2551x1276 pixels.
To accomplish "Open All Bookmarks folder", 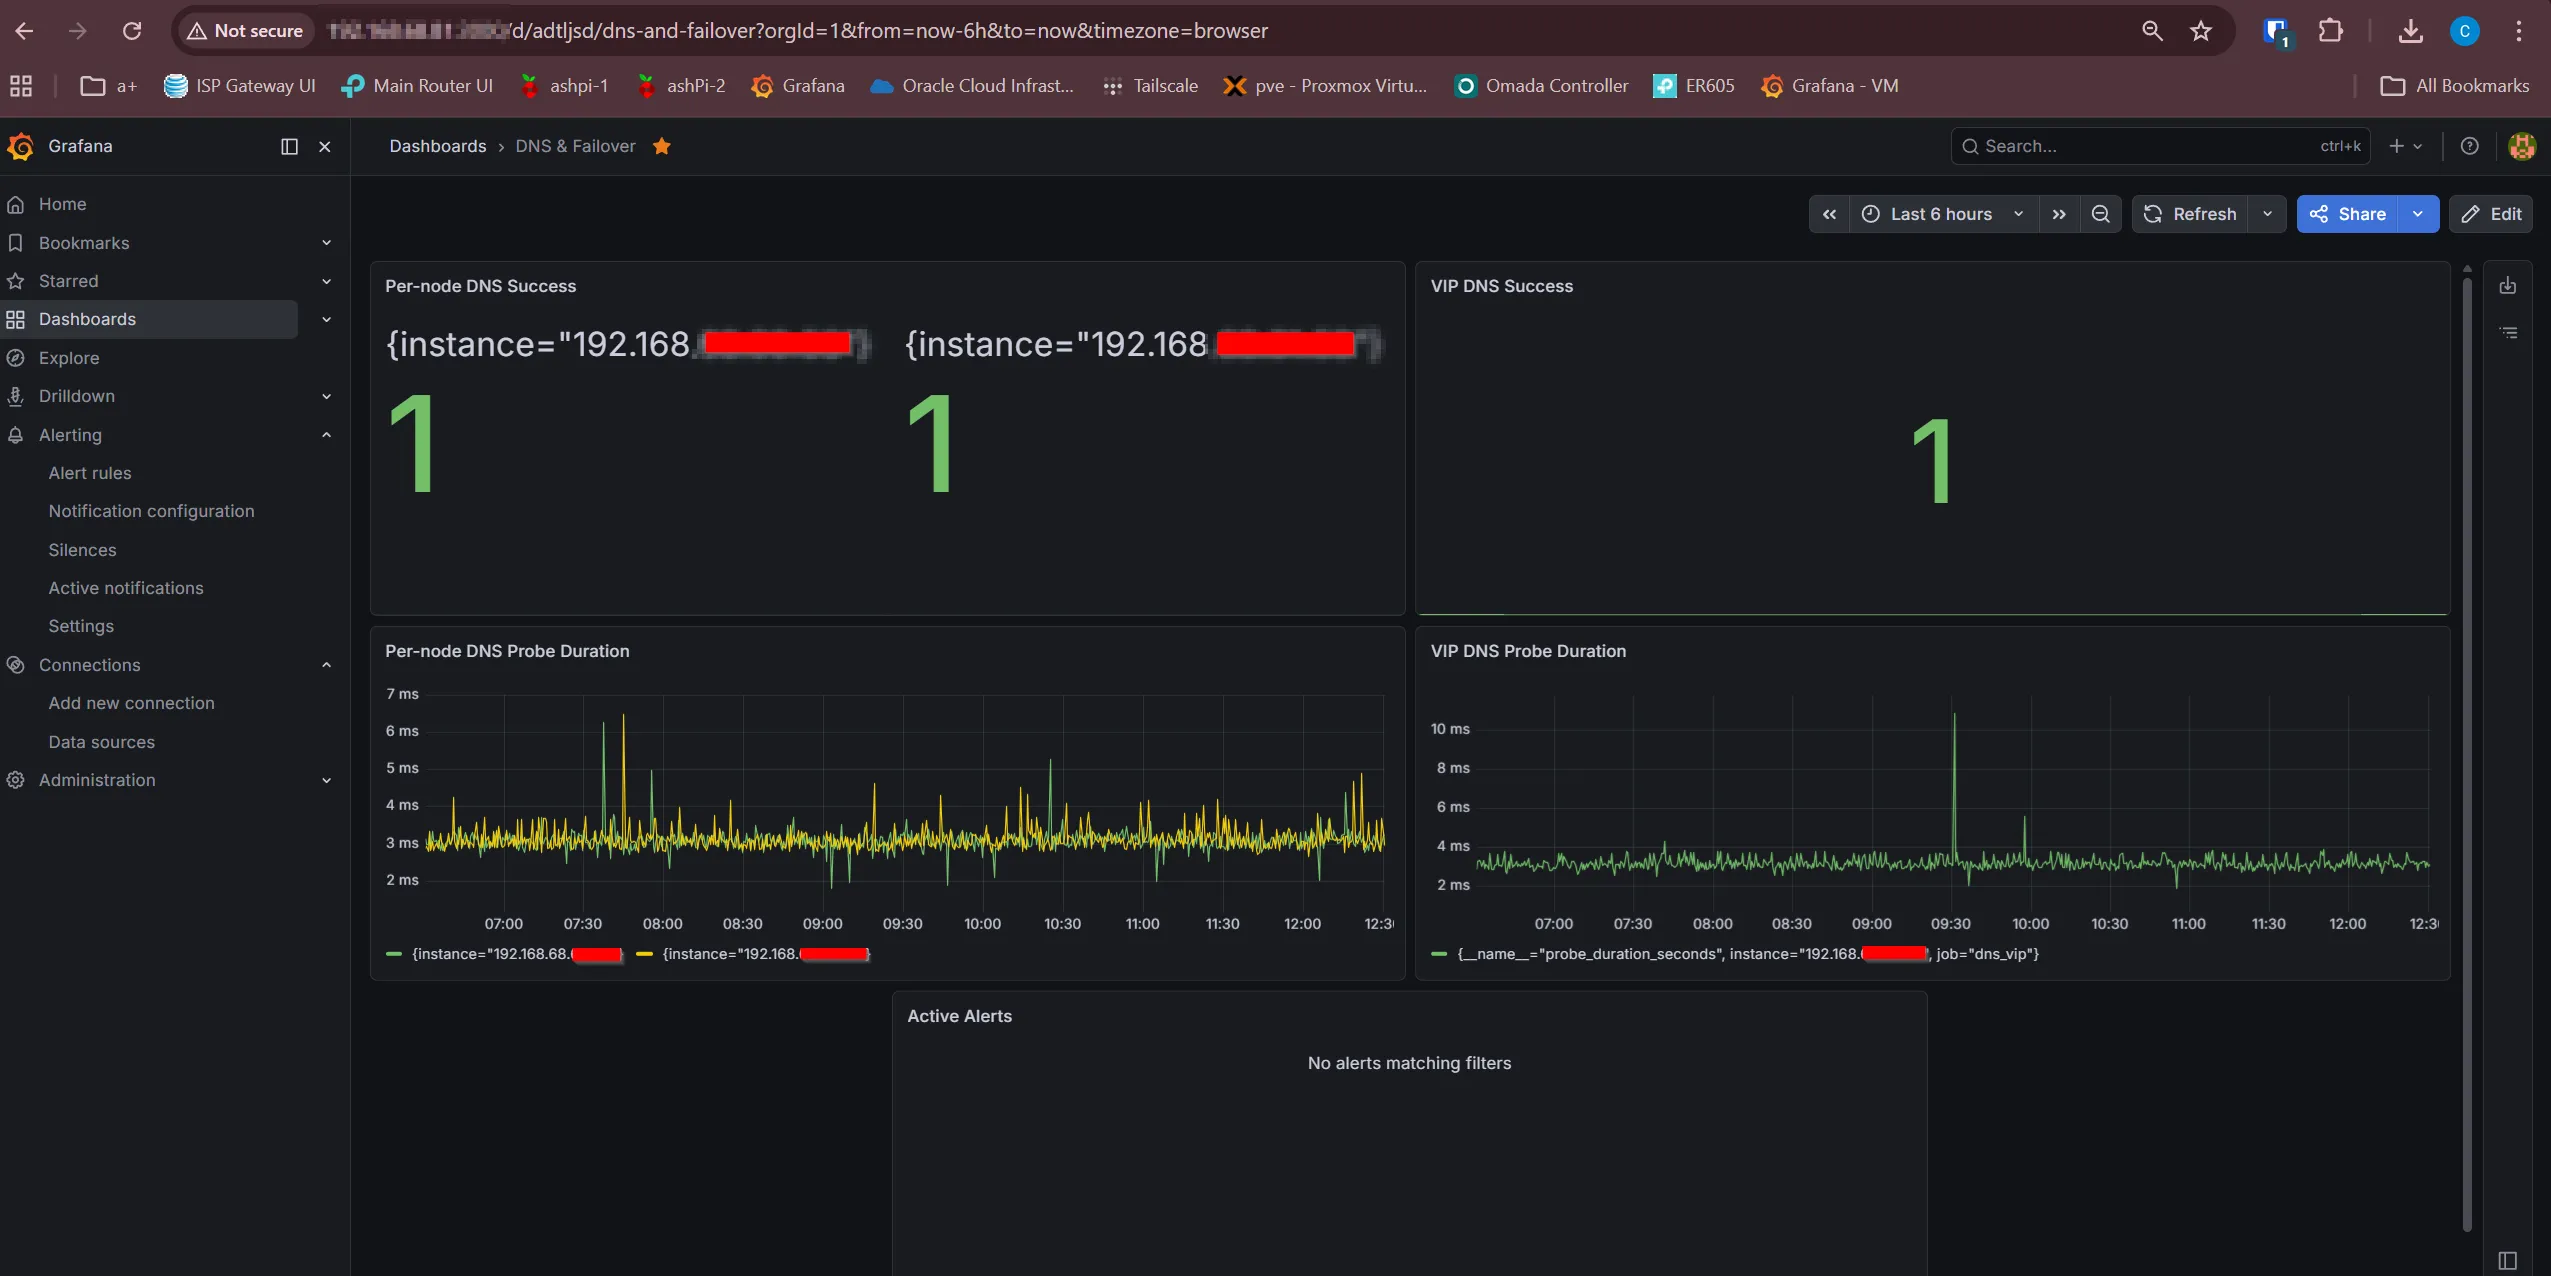I will pos(2455,86).
